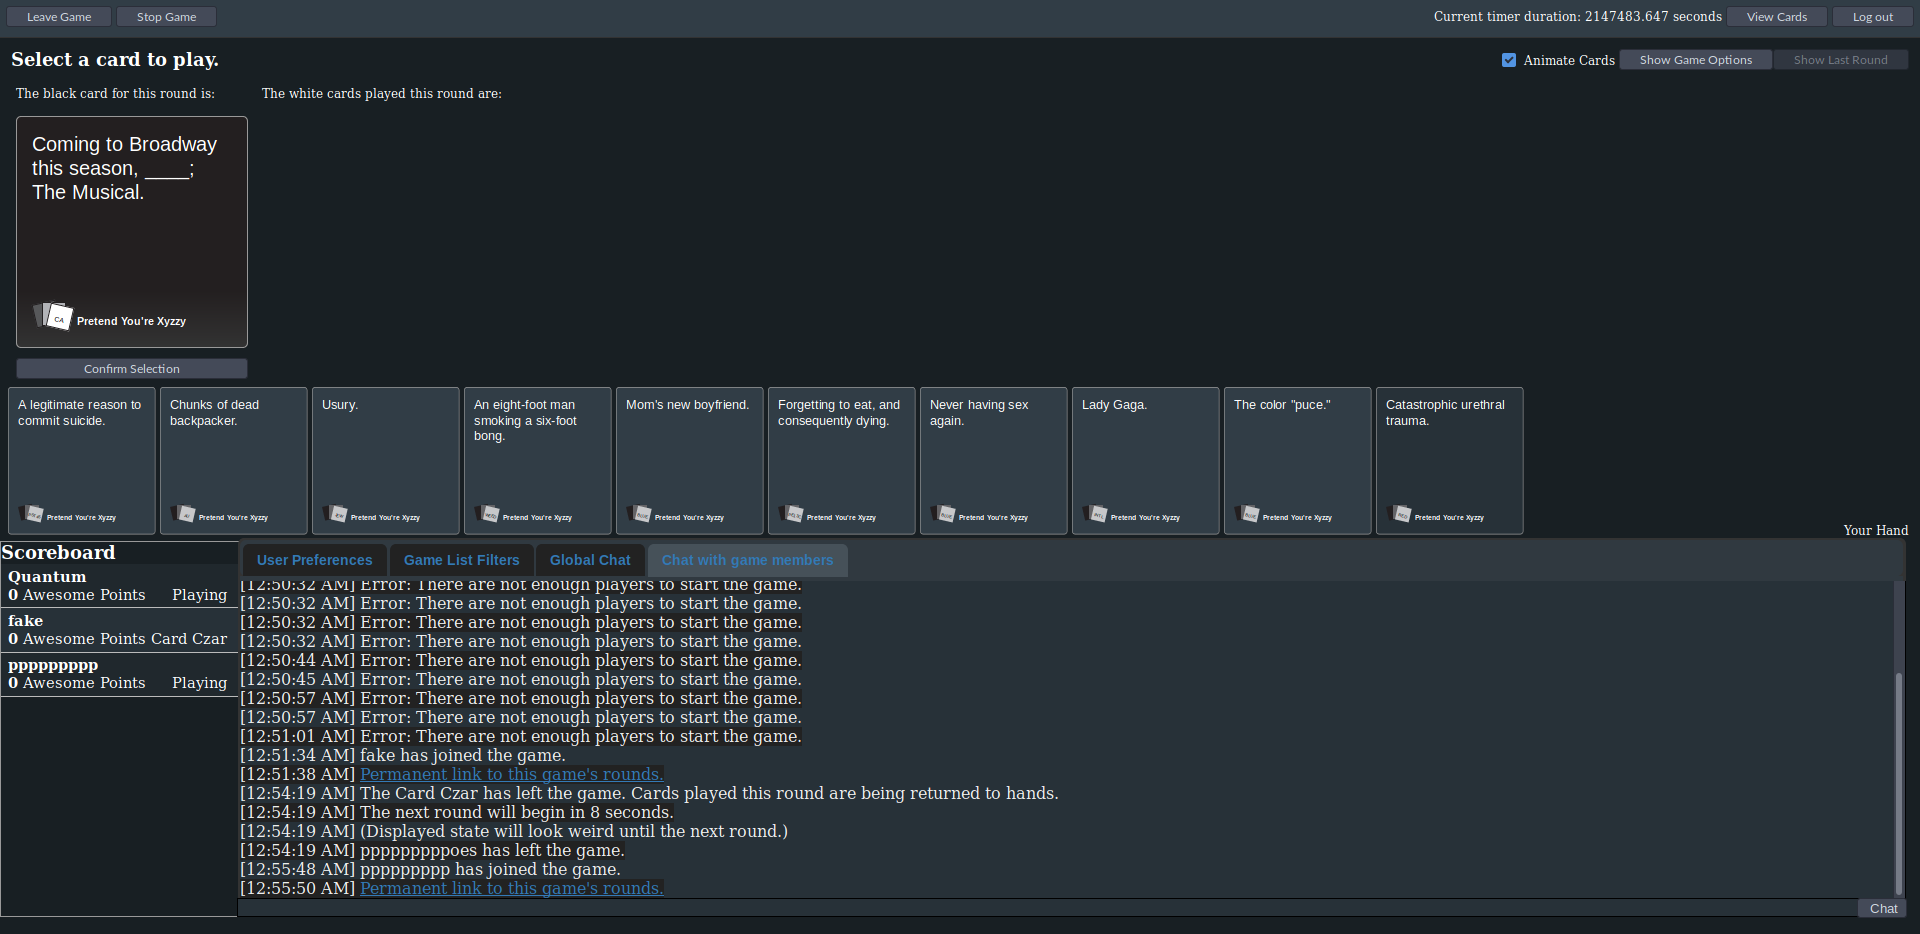
Task: Click the logo on the "Never having sex again" card
Action: point(946,515)
